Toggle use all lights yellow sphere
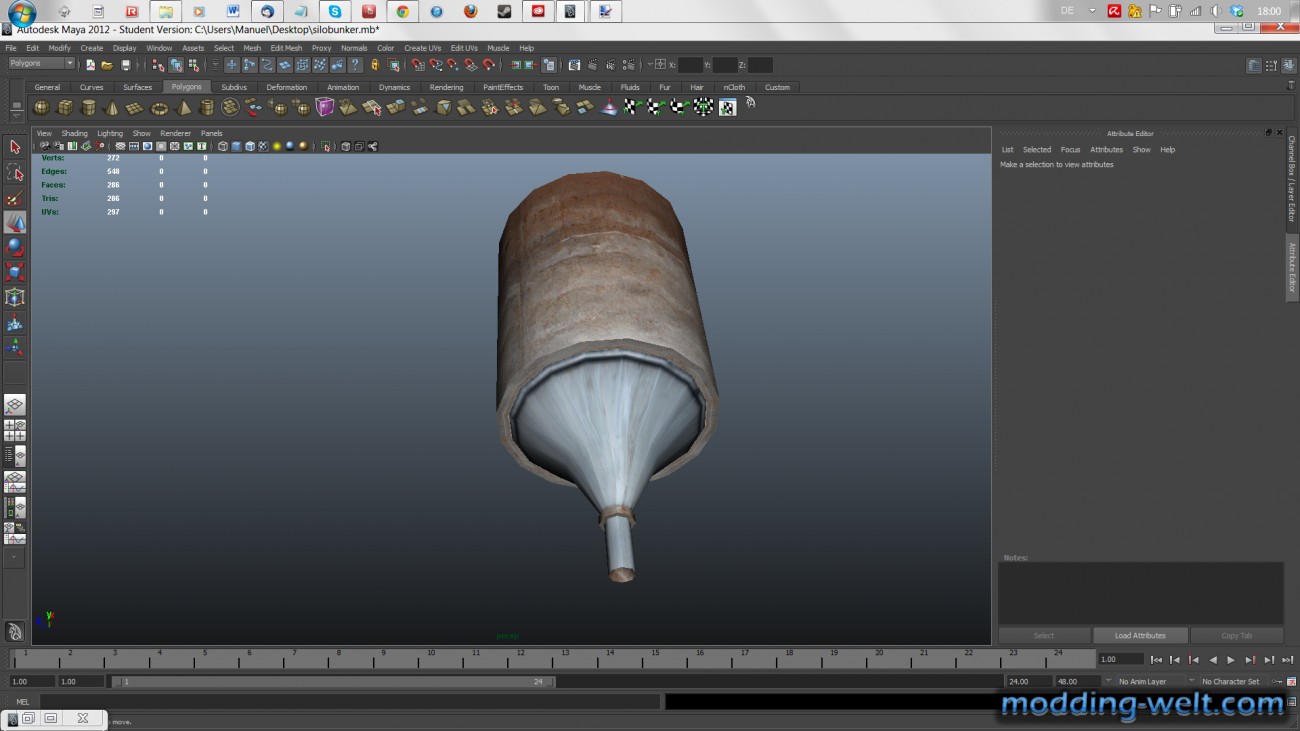1300x731 pixels. click(276, 146)
